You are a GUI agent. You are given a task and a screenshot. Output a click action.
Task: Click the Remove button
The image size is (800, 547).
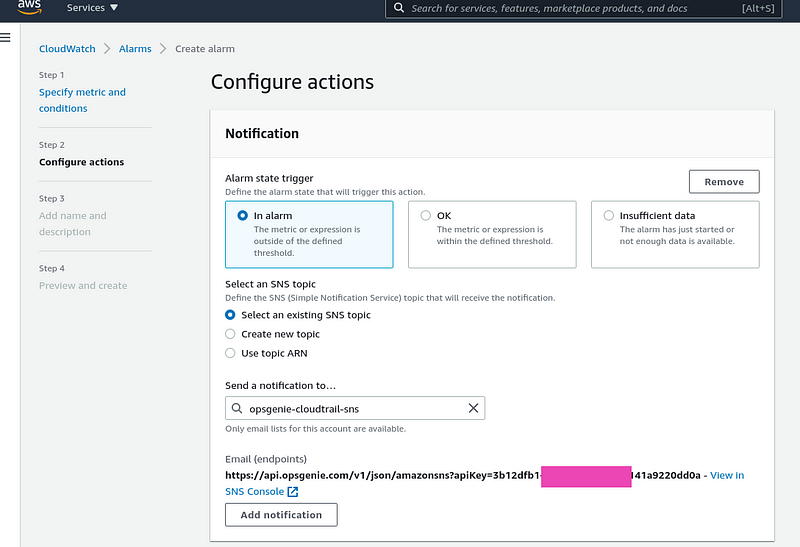(x=724, y=182)
